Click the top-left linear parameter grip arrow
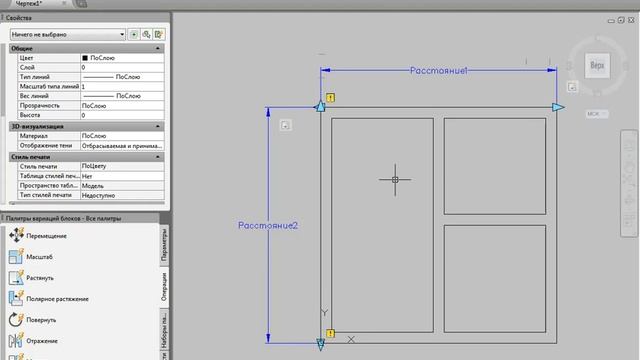640x360 pixels. click(x=320, y=107)
